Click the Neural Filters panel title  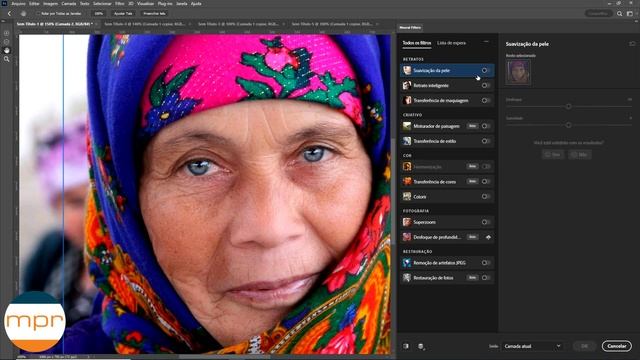410,27
